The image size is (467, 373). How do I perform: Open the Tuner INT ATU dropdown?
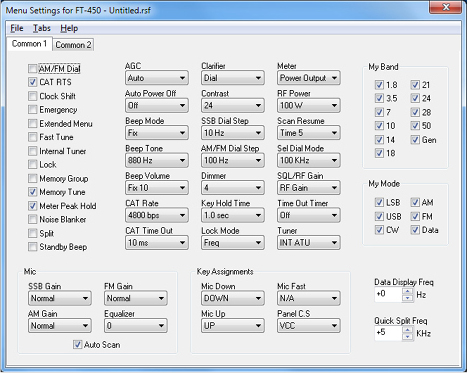[309, 243]
